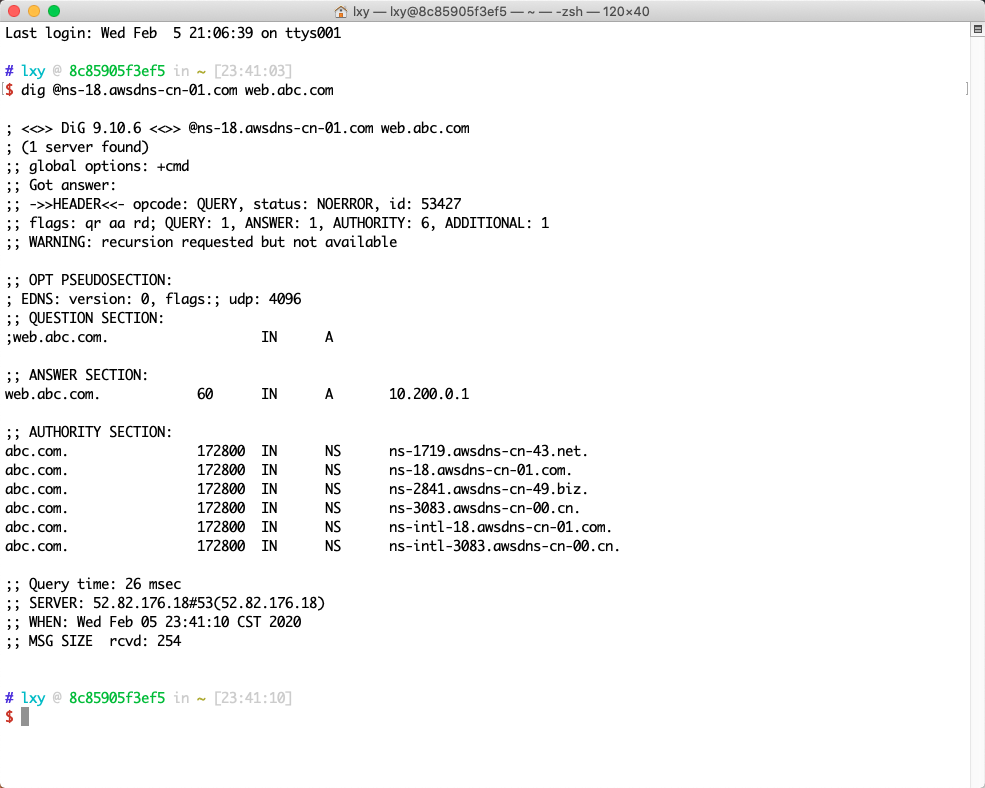This screenshot has width=985, height=788.
Task: Minimize the Terminal window with yellow button
Action: coord(34,11)
